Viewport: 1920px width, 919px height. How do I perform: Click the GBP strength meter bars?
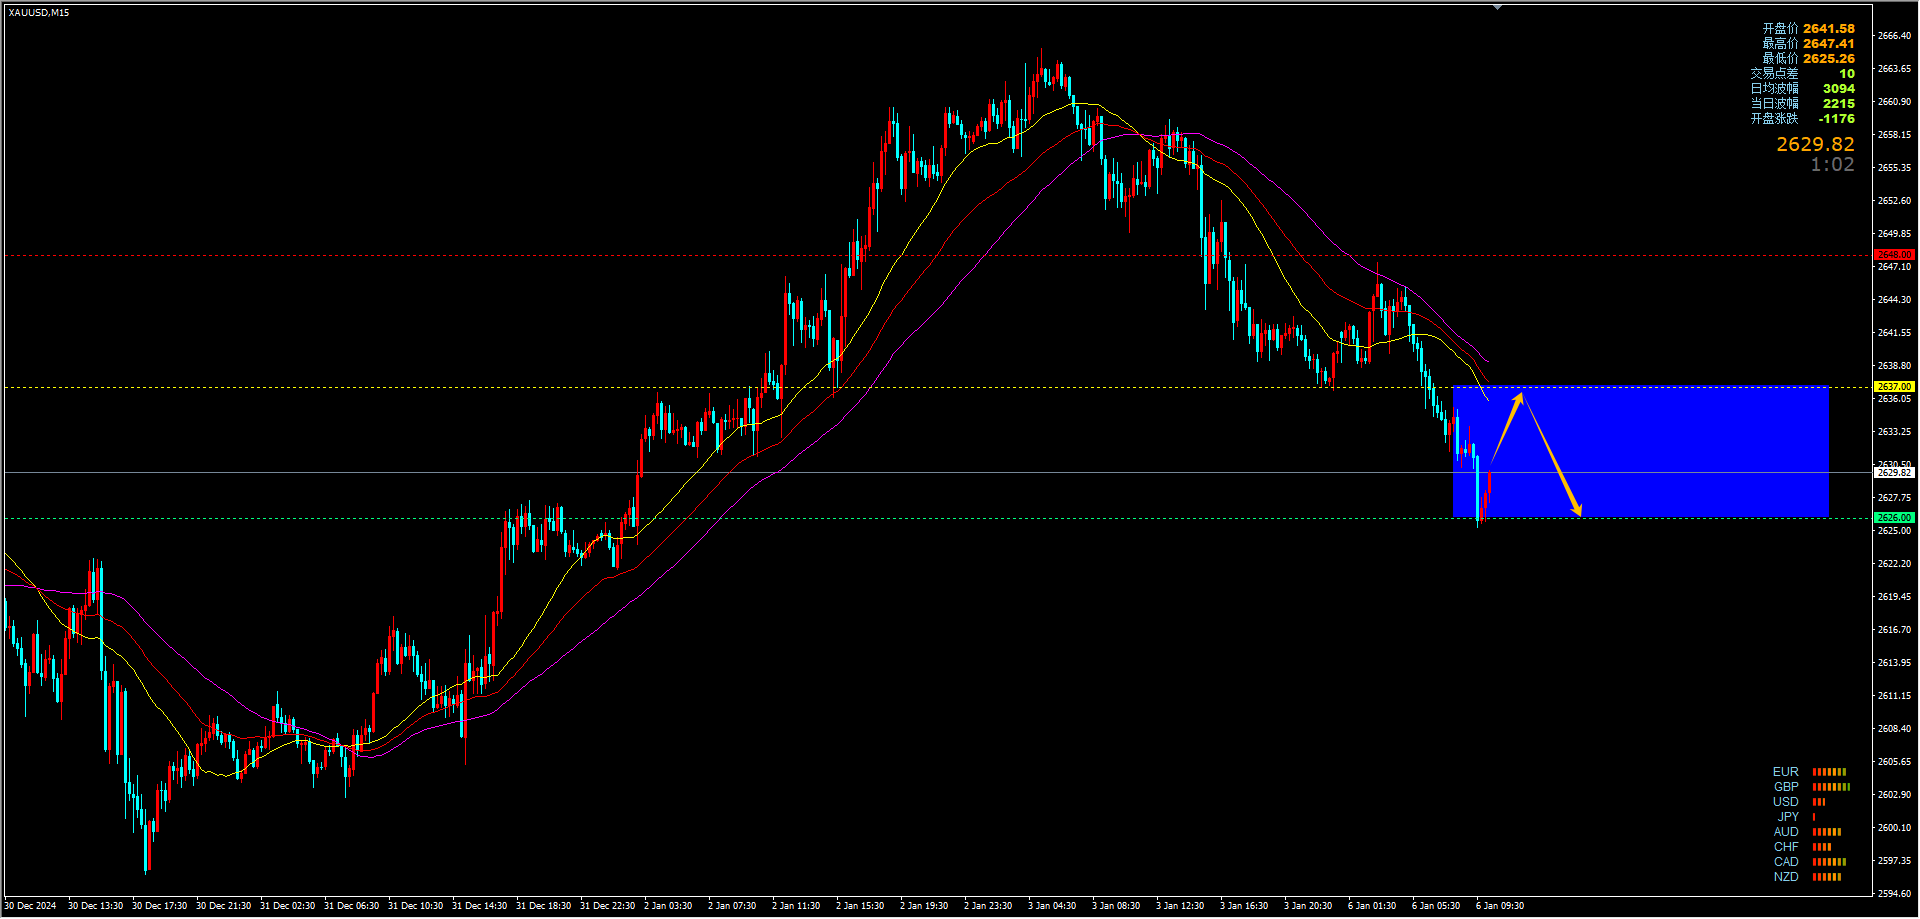tap(1831, 787)
